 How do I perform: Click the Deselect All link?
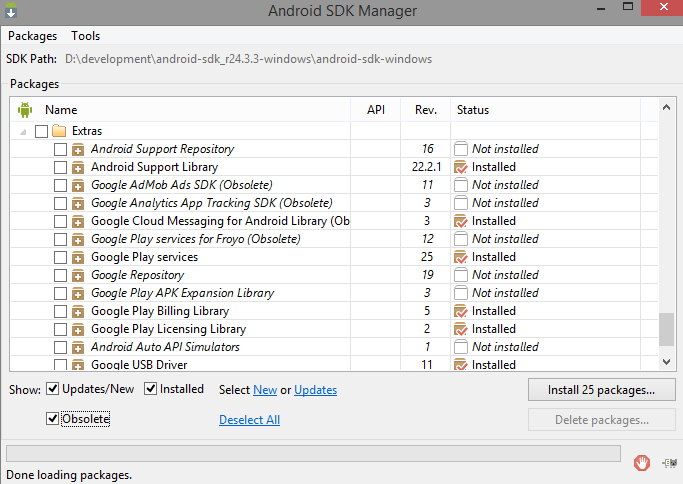click(249, 420)
